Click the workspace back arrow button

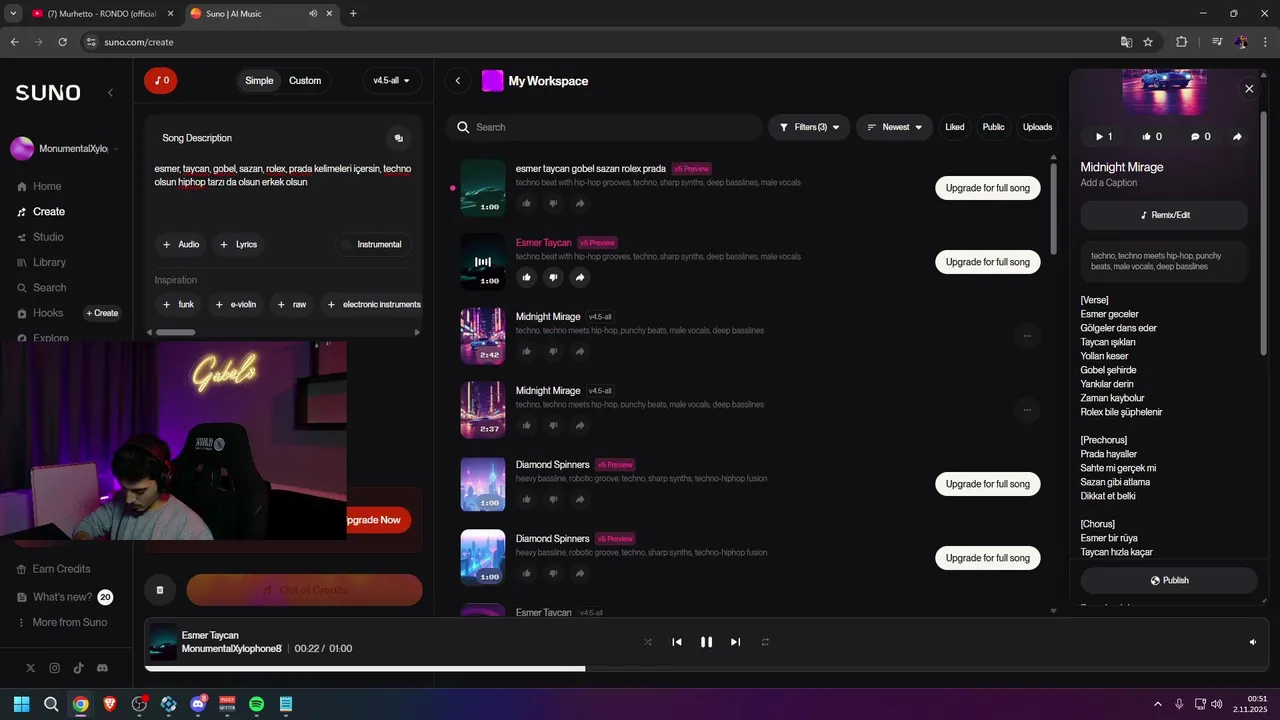click(458, 81)
